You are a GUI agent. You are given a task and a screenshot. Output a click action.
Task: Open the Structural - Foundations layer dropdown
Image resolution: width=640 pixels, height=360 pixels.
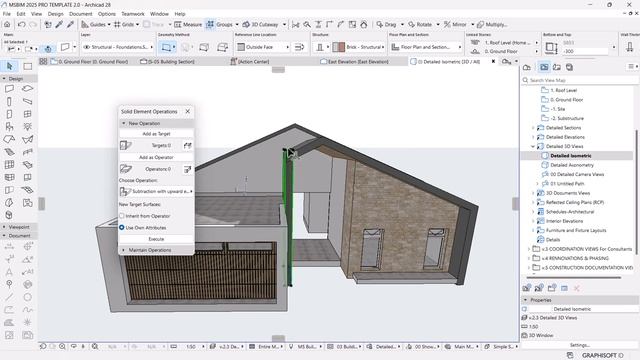click(118, 47)
